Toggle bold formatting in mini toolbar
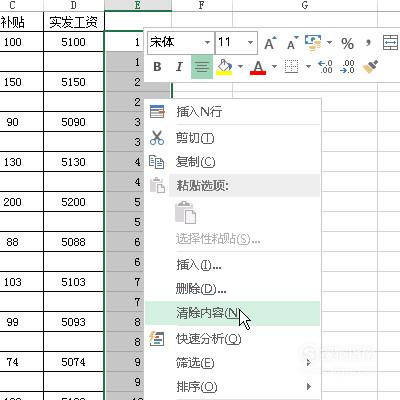This screenshot has width=400, height=400. pyautogui.click(x=157, y=67)
